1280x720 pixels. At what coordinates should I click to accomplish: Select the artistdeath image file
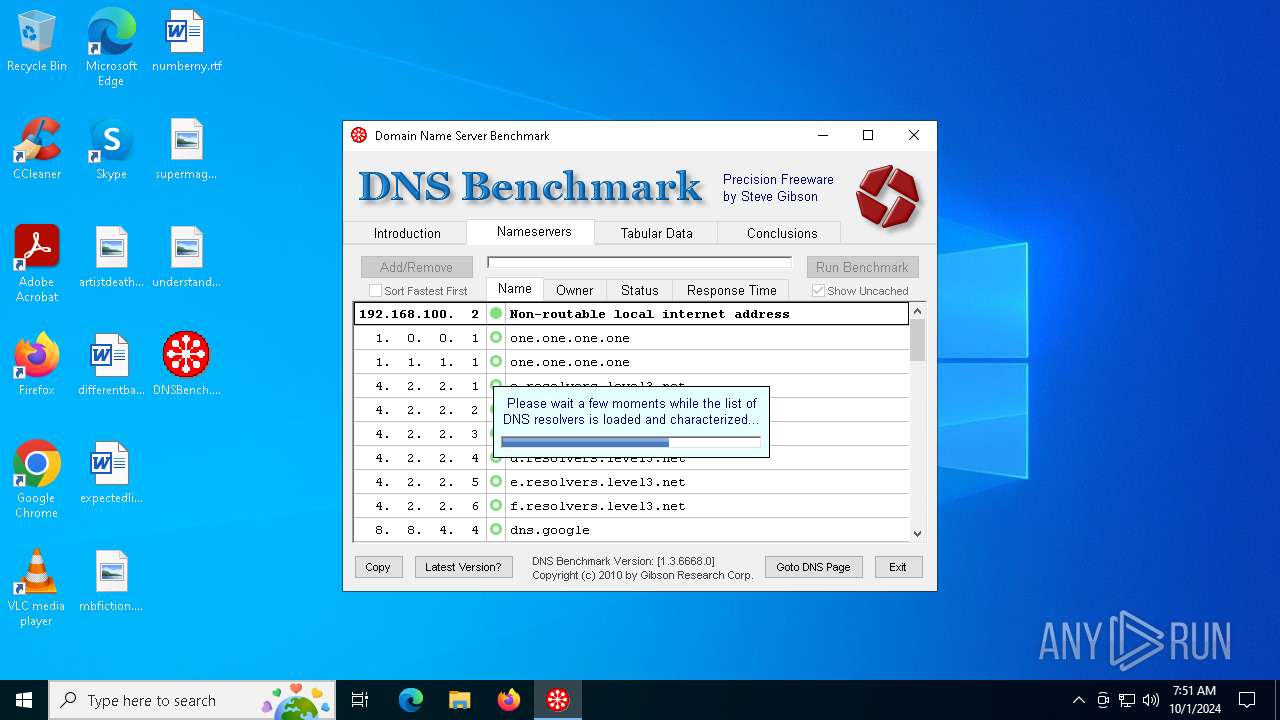(111, 258)
